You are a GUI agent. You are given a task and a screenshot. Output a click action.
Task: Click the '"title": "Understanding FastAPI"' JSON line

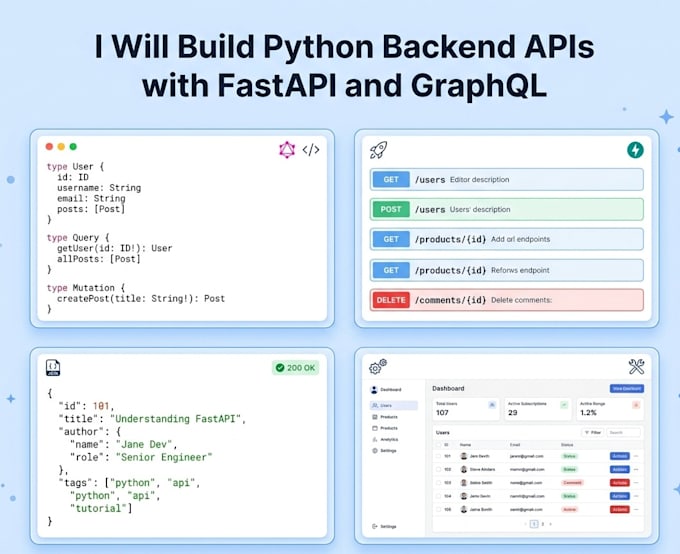tap(152, 419)
